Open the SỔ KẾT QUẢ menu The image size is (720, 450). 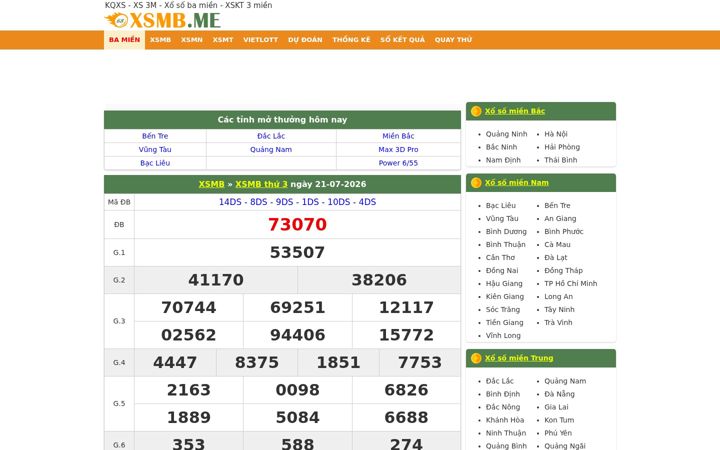tap(403, 40)
